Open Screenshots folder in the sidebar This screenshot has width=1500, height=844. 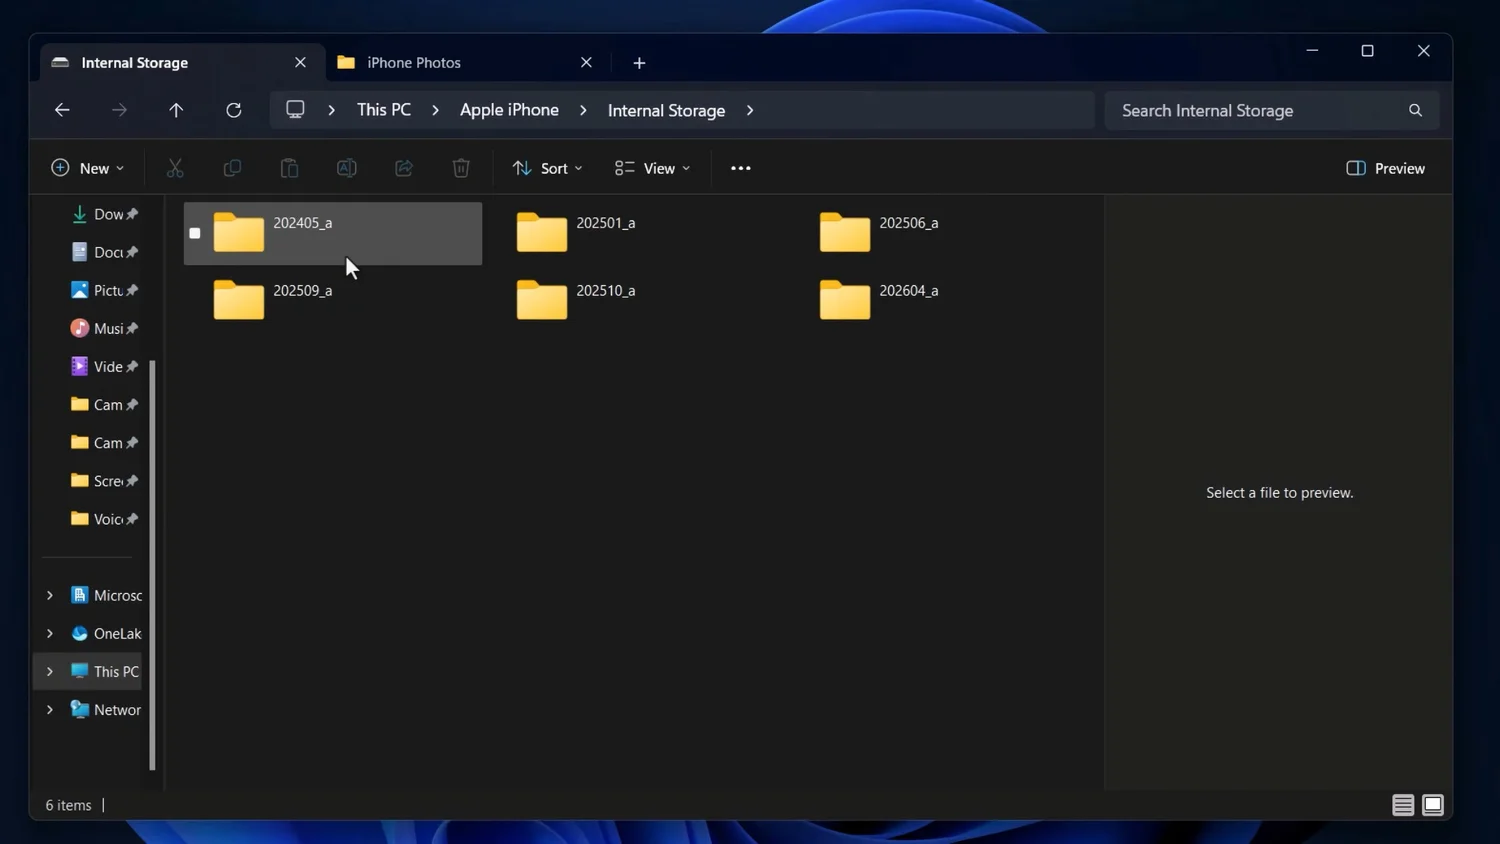(x=104, y=481)
